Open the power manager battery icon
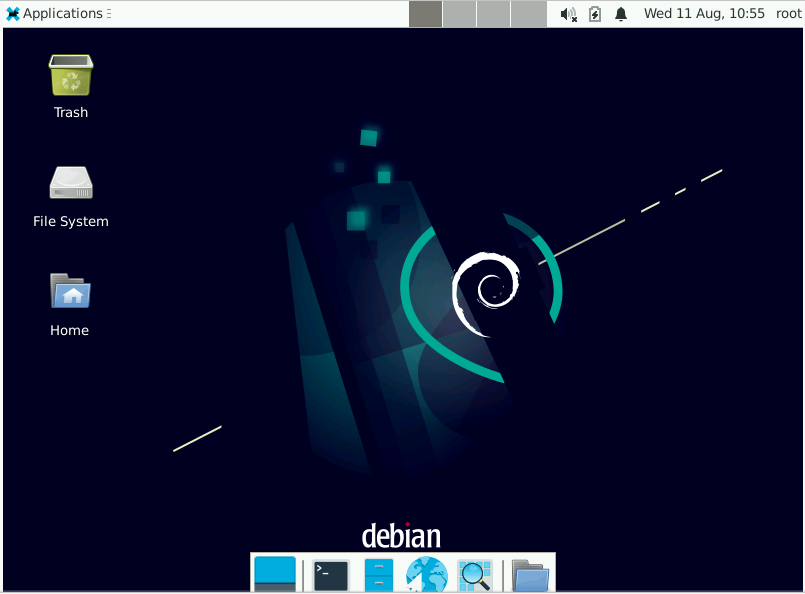805x594 pixels. pyautogui.click(x=595, y=14)
